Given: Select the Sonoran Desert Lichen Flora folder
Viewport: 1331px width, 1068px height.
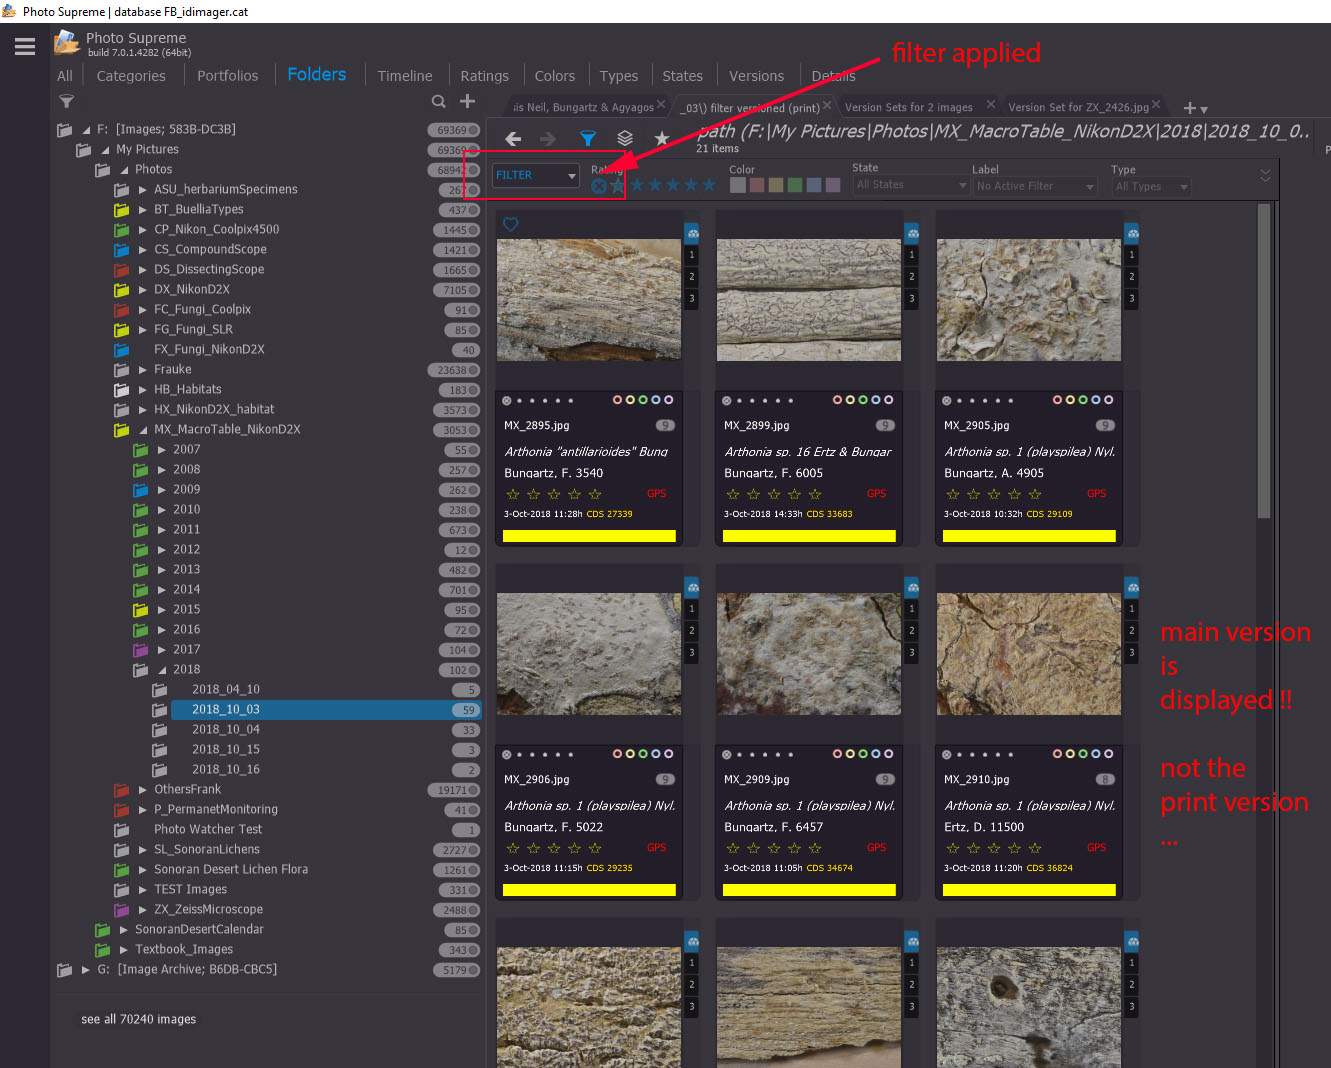Looking at the screenshot, I should (231, 870).
